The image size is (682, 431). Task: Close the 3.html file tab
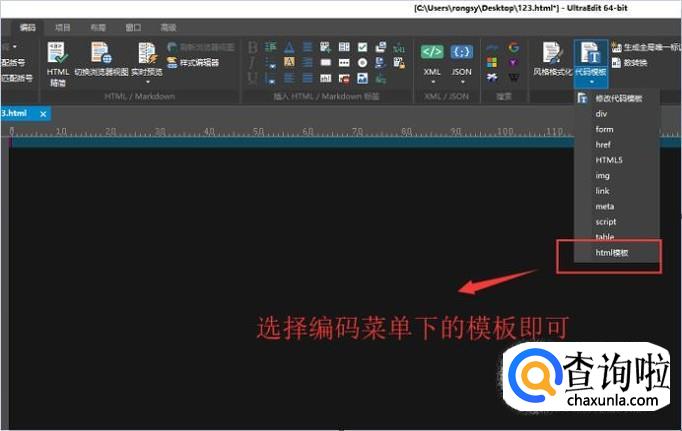(43, 114)
